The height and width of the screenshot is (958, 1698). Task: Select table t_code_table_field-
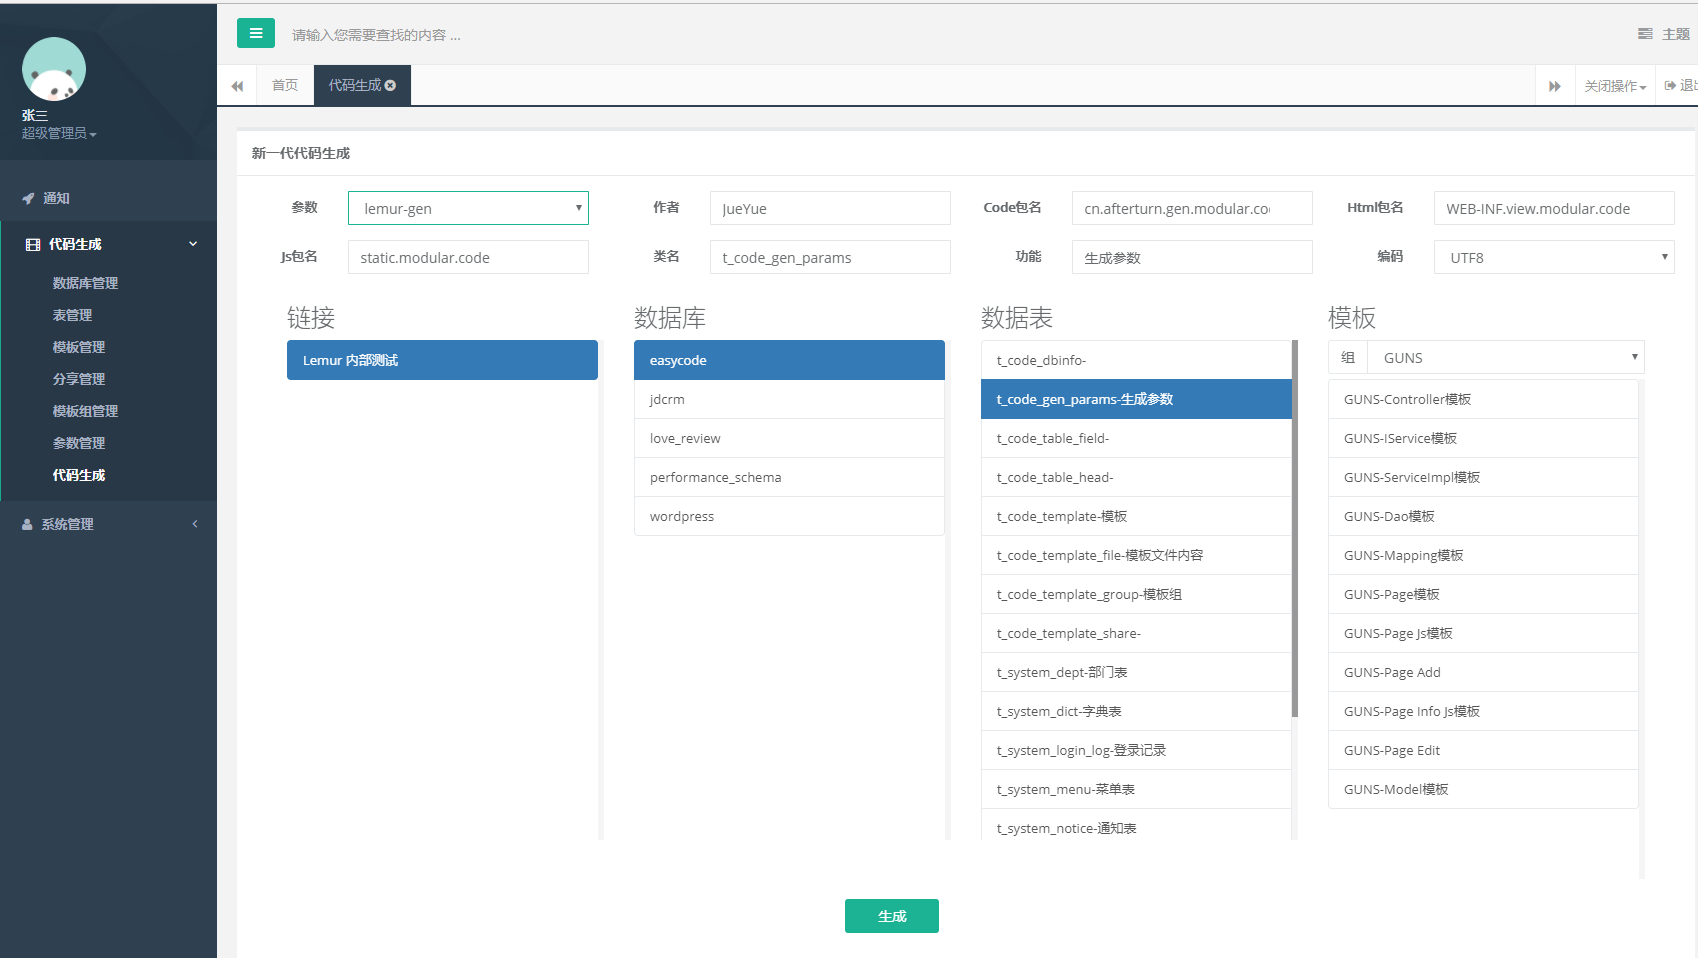pos(1136,438)
